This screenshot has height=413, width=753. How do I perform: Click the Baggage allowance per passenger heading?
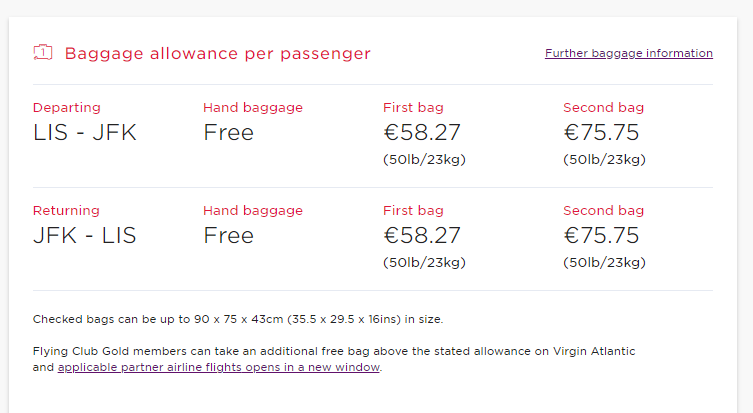[218, 53]
